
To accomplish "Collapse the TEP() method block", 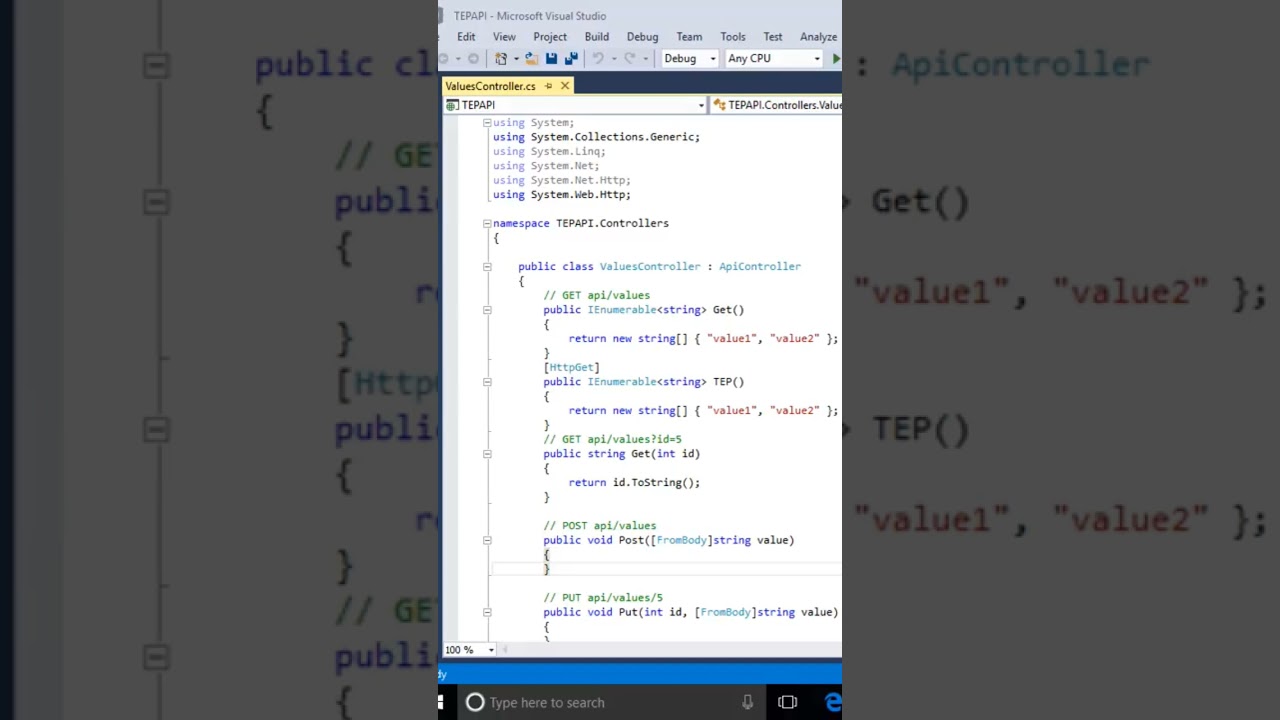I will (x=487, y=382).
